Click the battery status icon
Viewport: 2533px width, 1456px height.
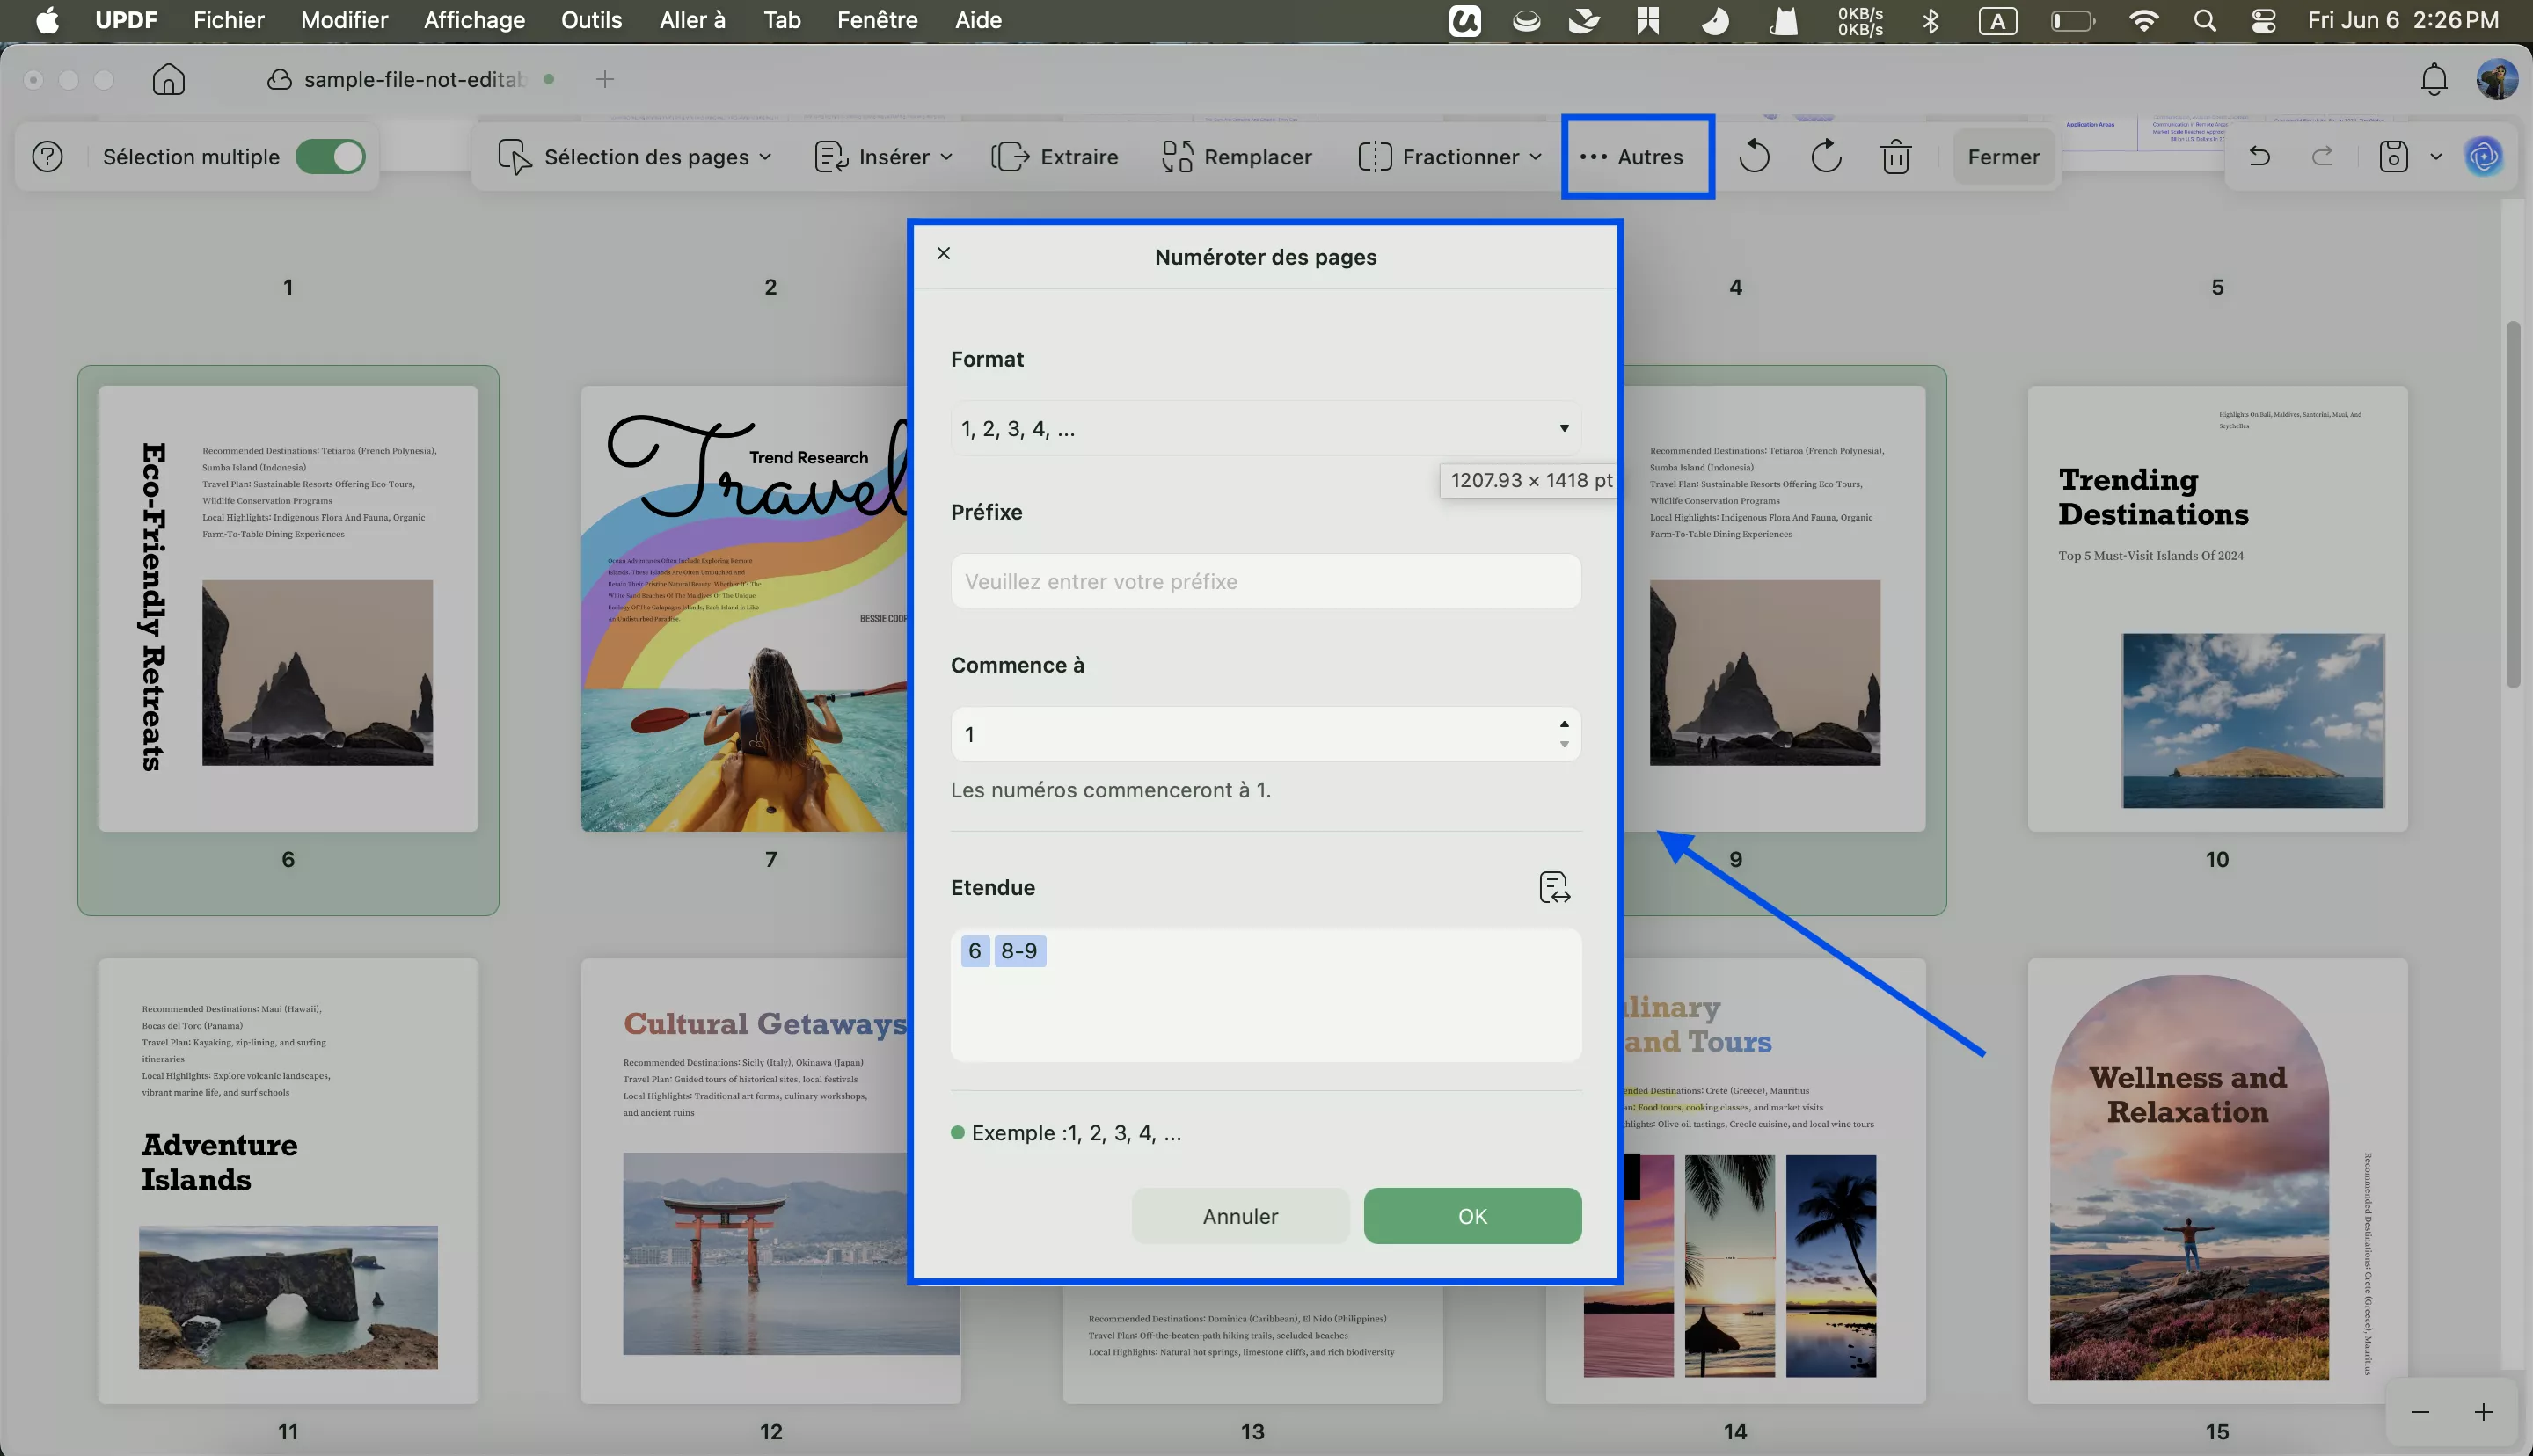2073,20
